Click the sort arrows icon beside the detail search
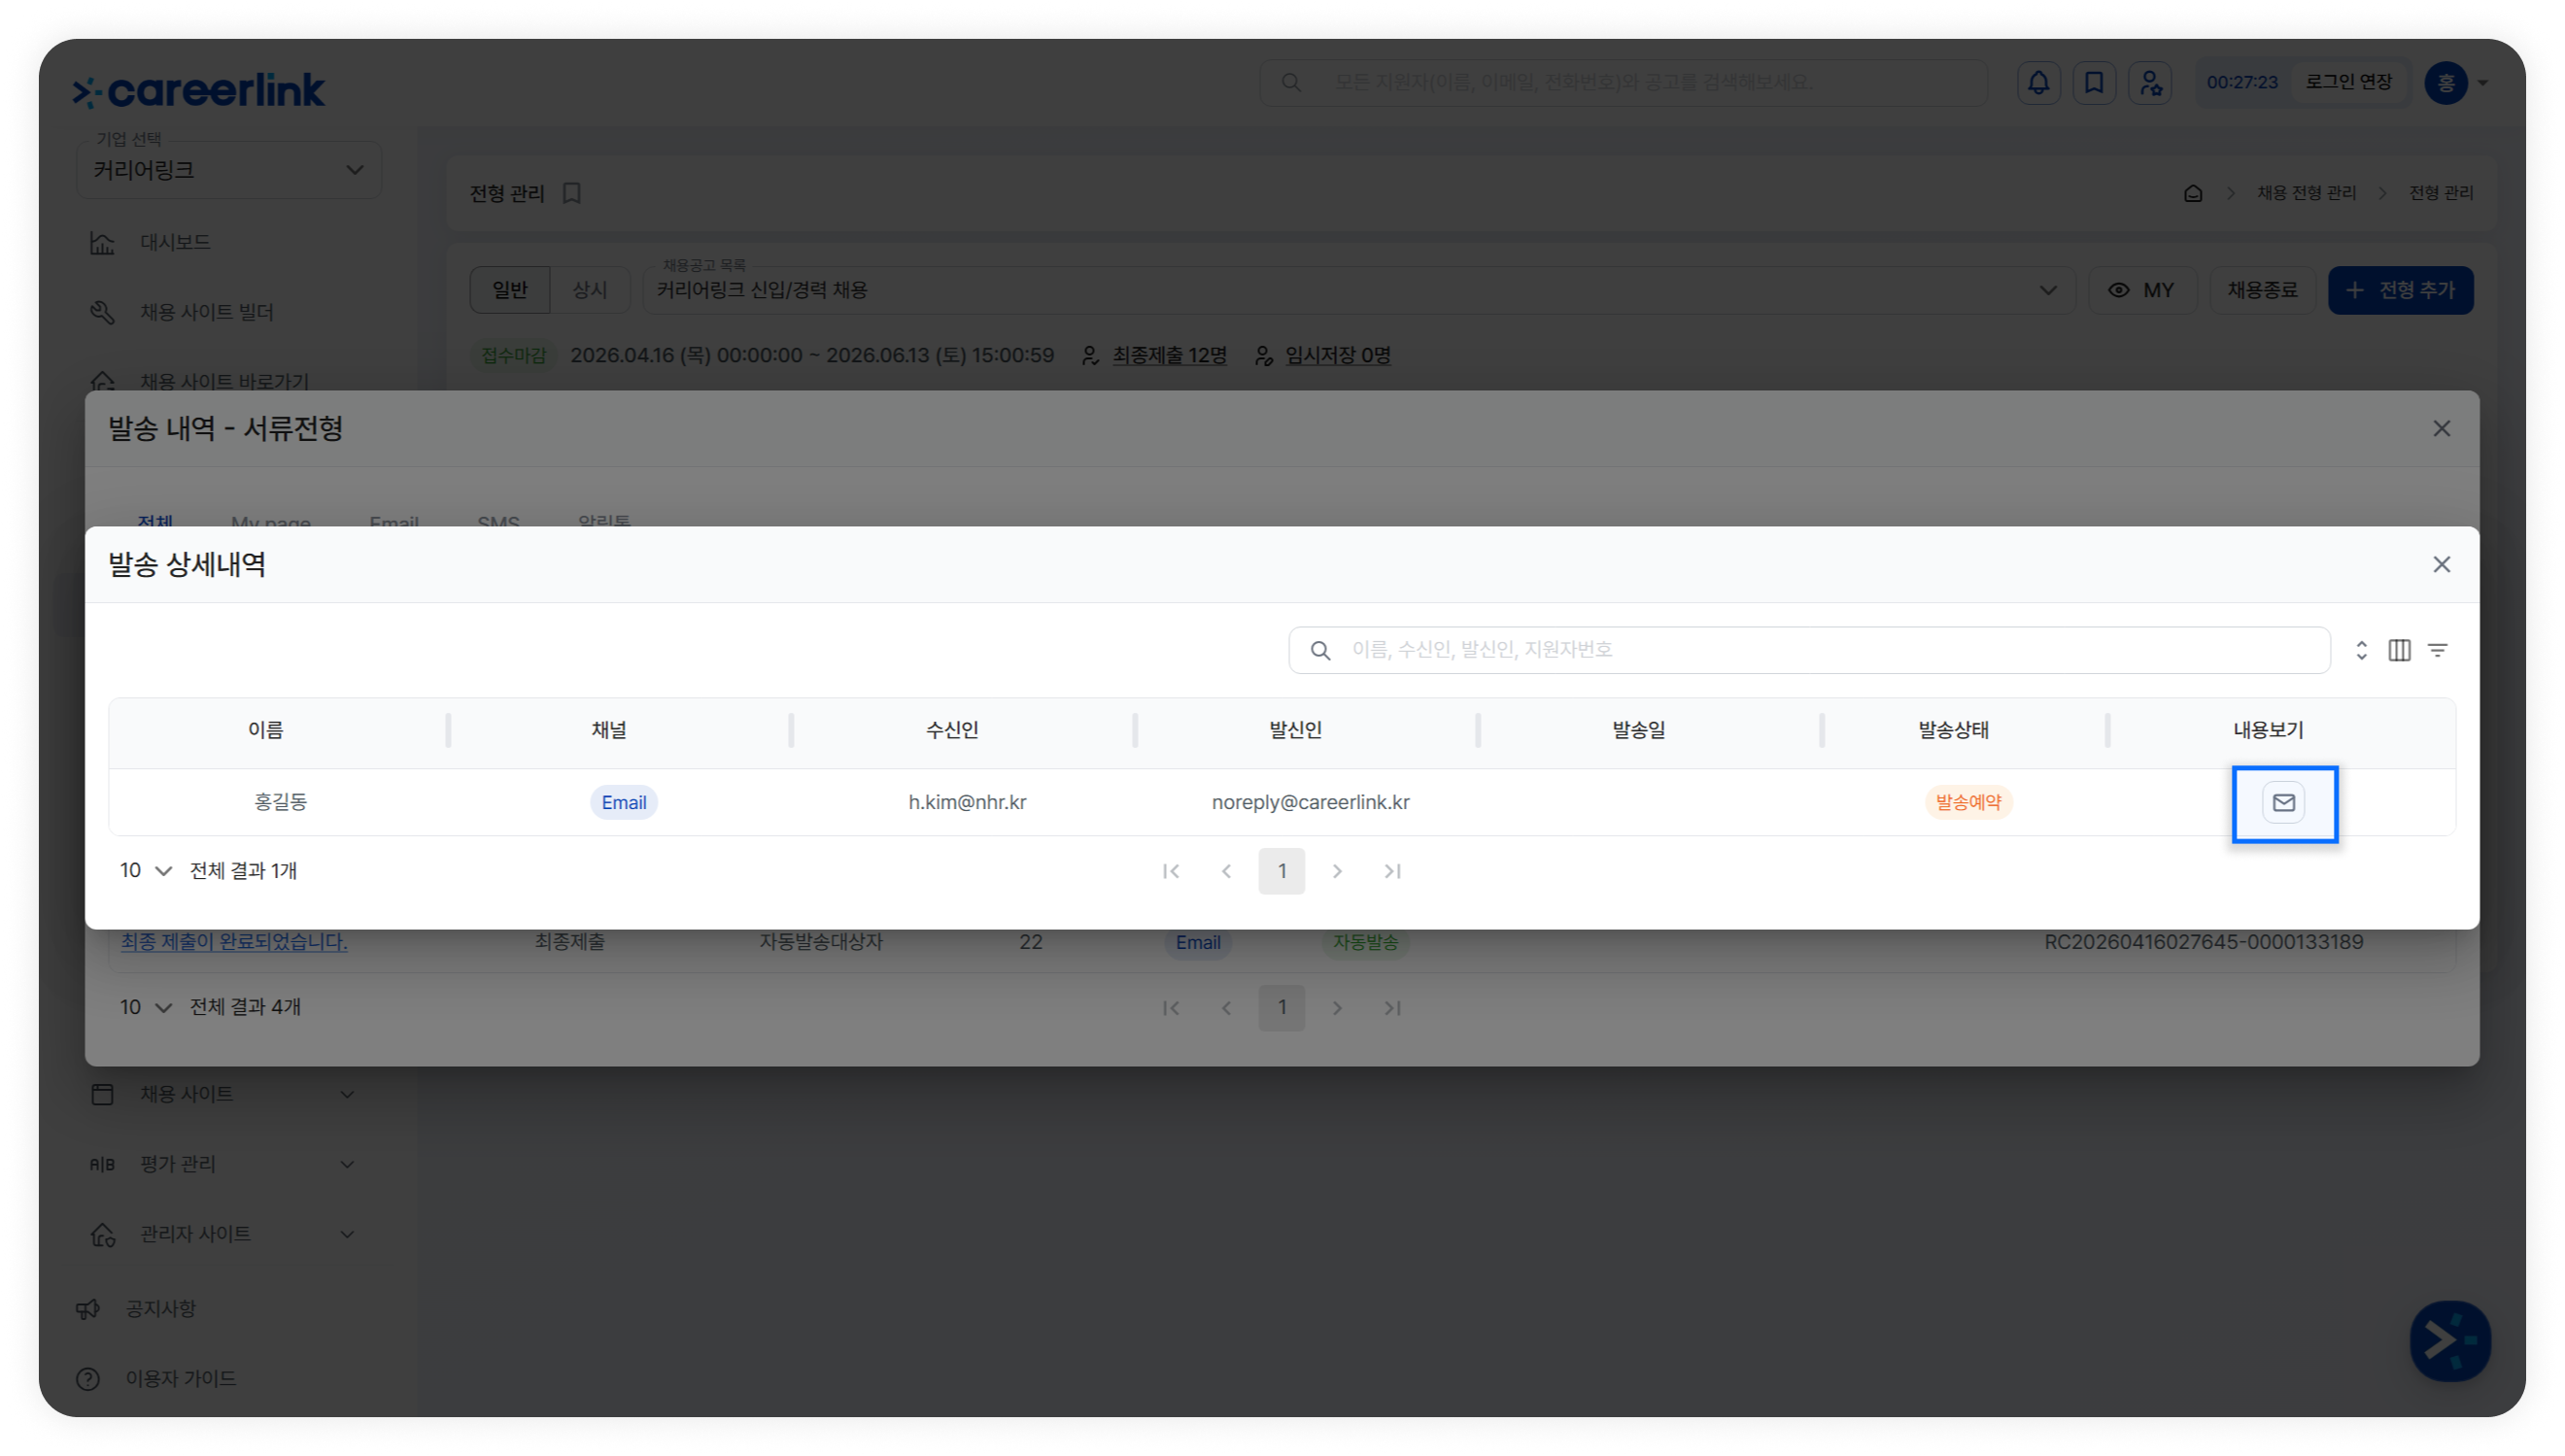The height and width of the screenshot is (1456, 2565). click(x=2361, y=651)
